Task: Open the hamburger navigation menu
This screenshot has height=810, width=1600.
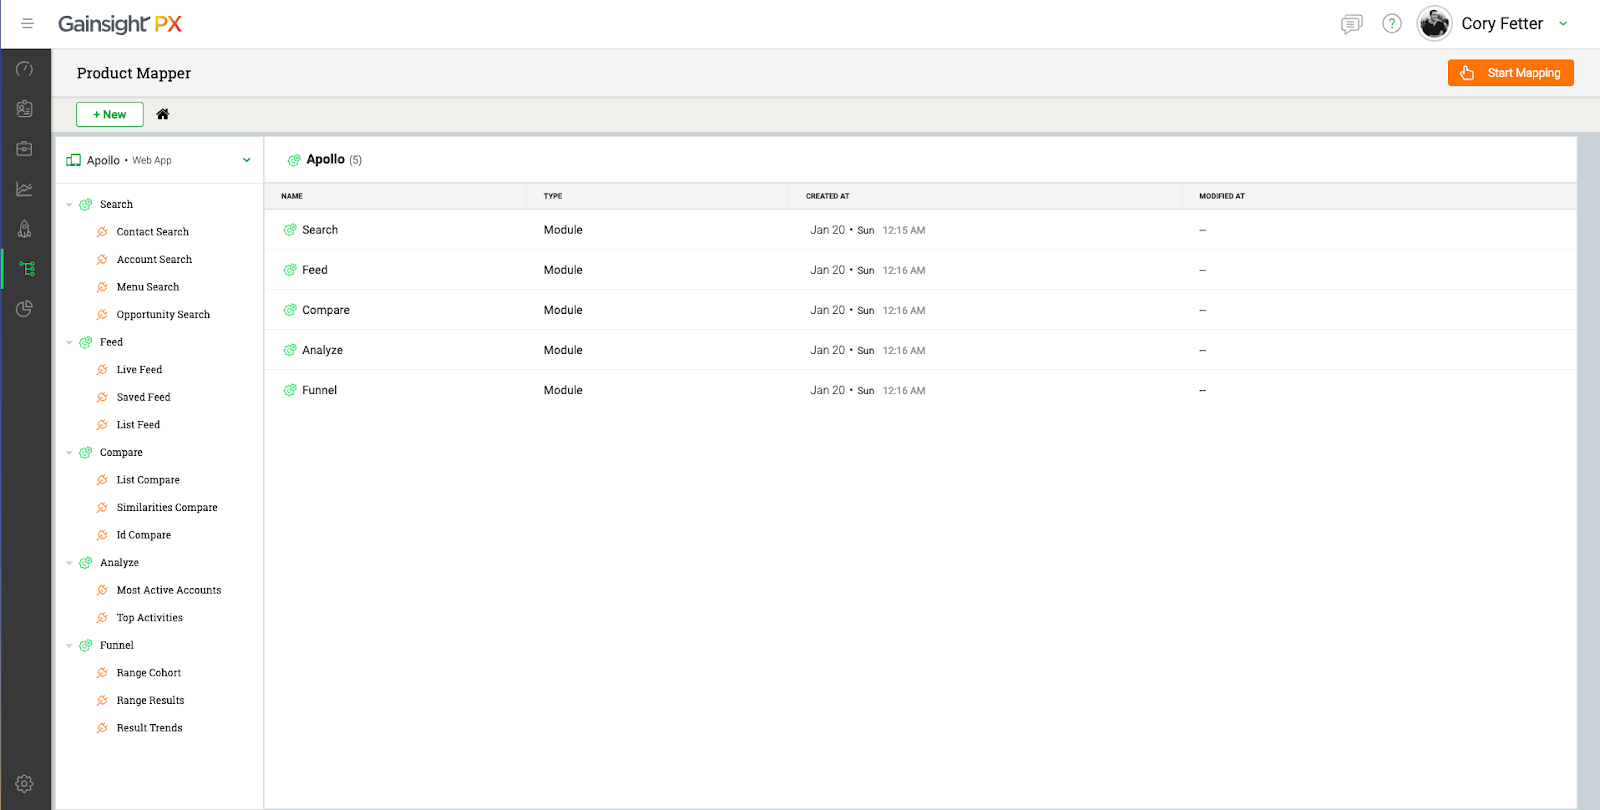Action: pyautogui.click(x=27, y=24)
